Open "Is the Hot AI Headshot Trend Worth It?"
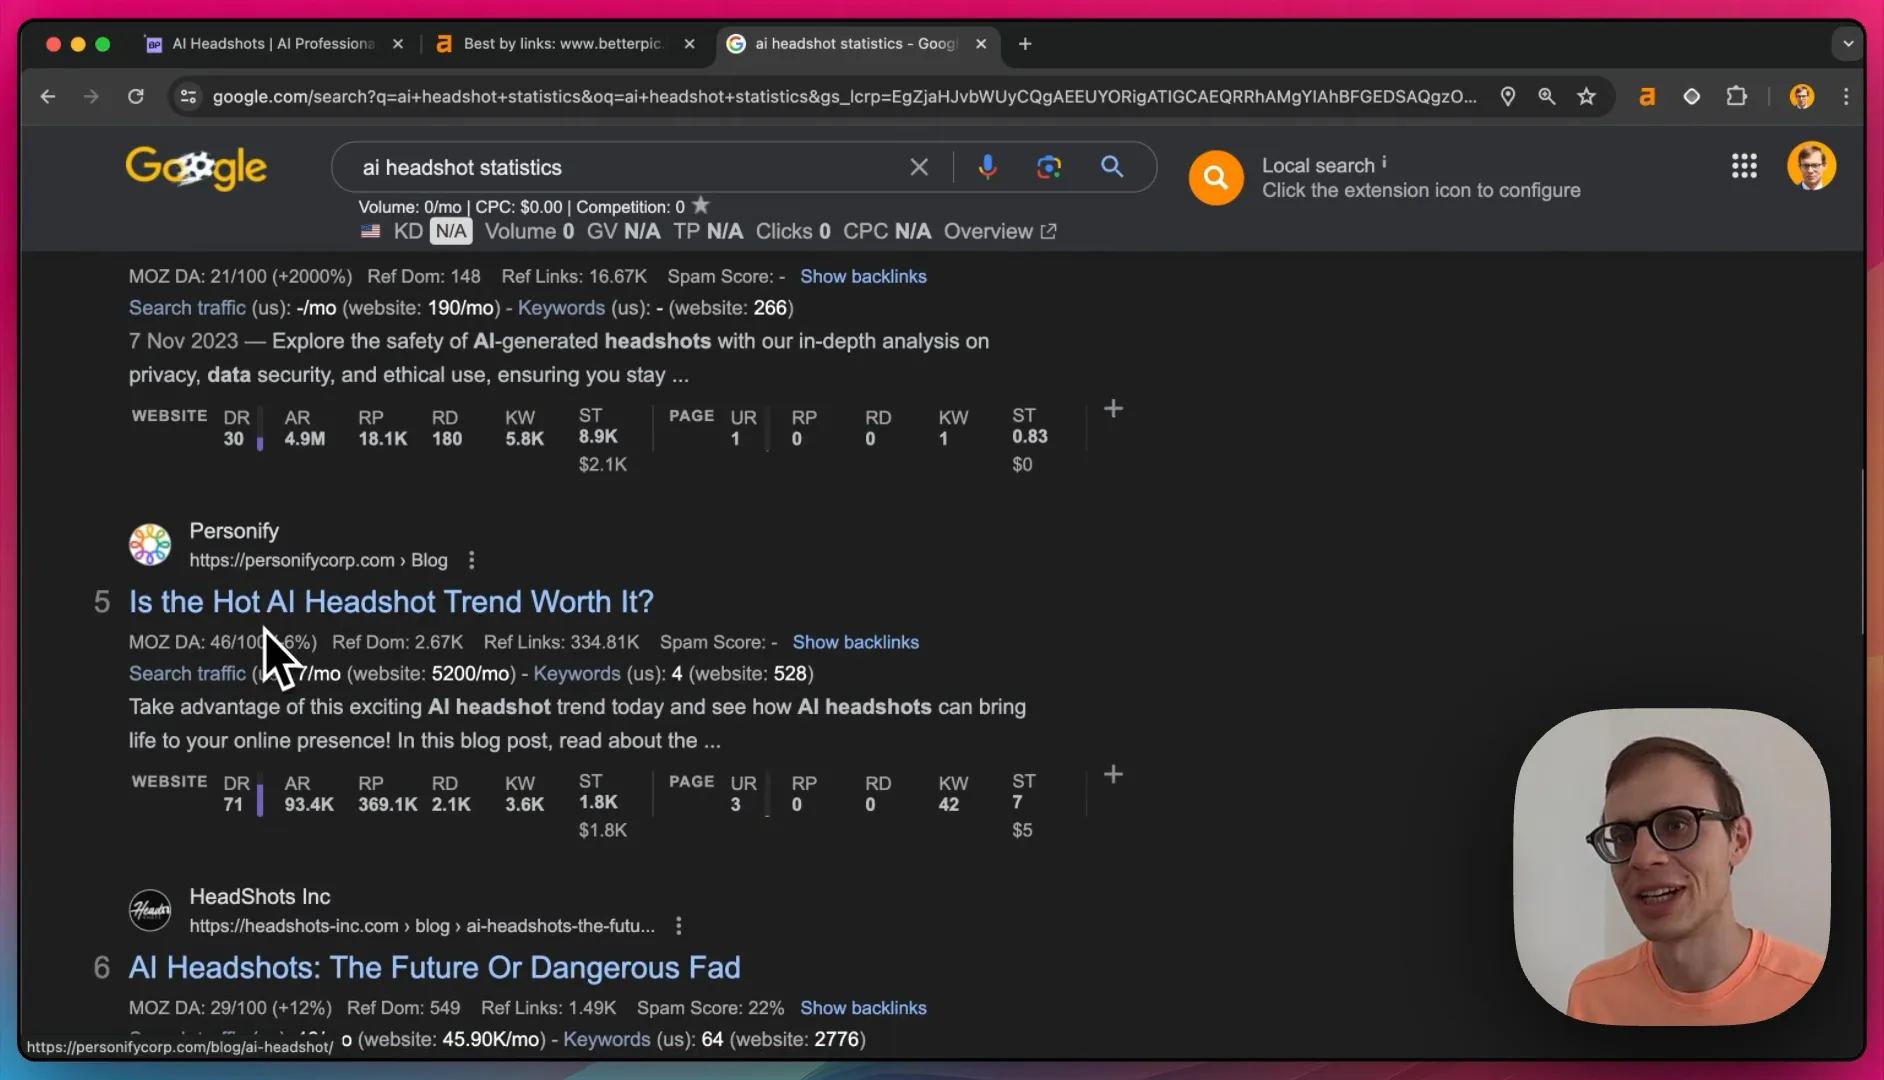1884x1080 pixels. point(391,601)
